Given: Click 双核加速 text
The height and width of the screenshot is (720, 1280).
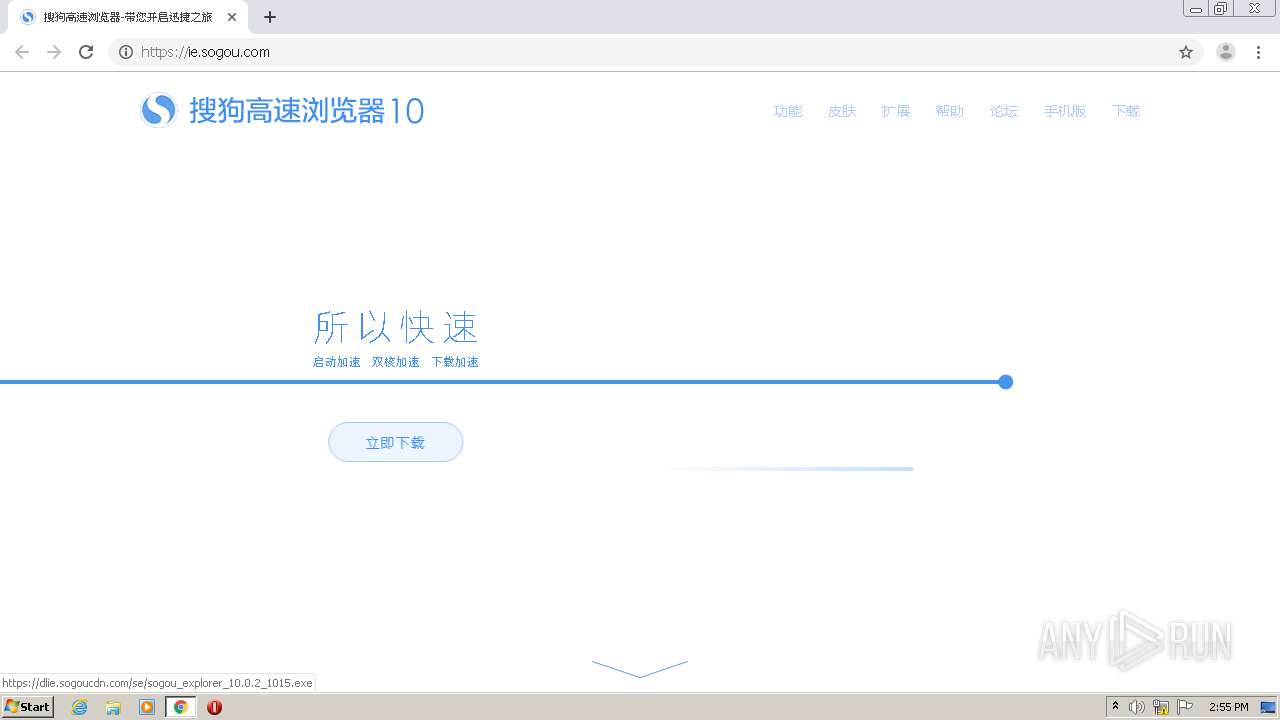Looking at the screenshot, I should 396,362.
